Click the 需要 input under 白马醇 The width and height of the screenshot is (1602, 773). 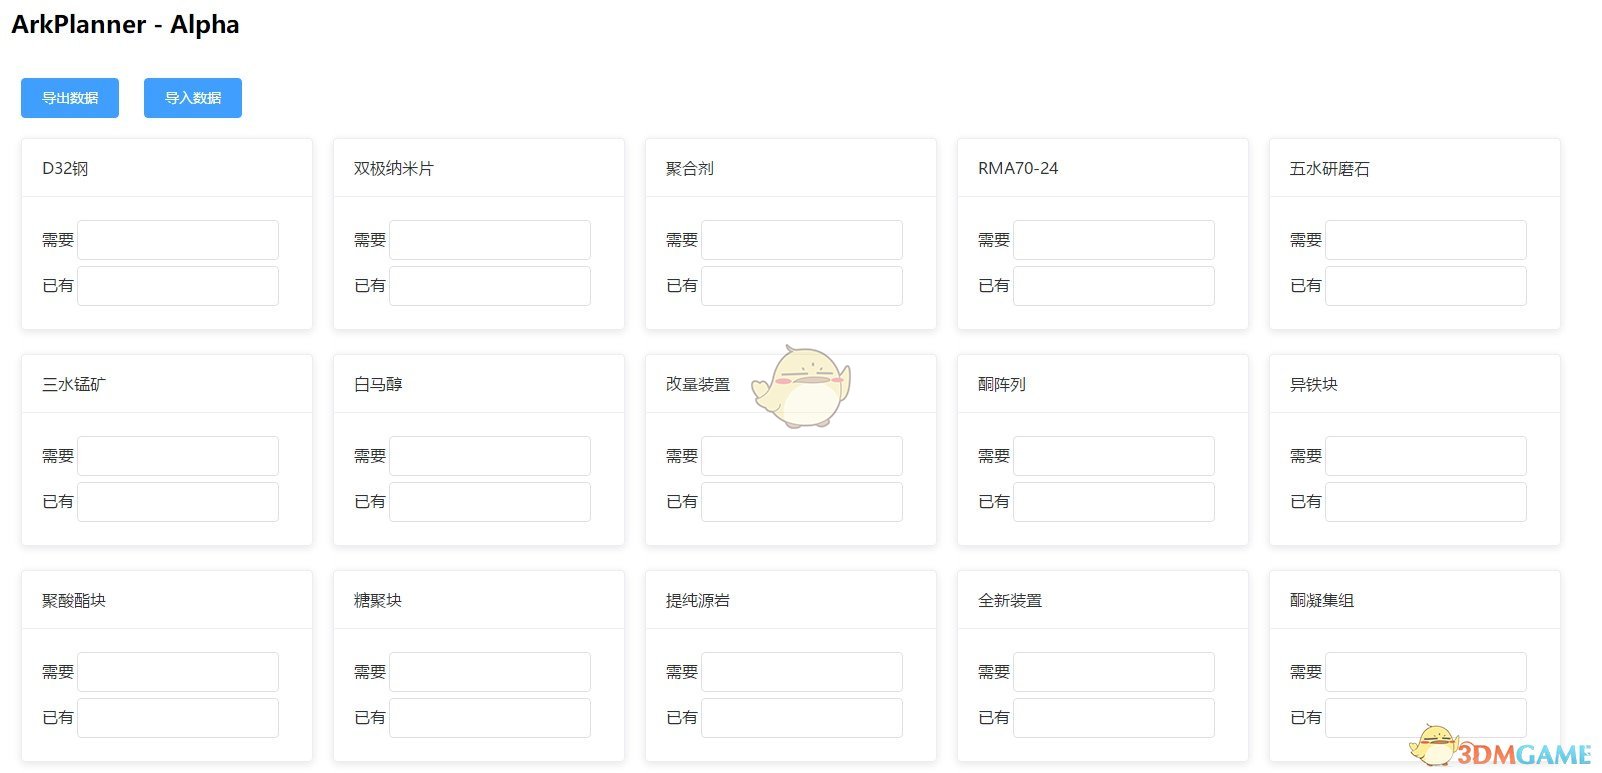pyautogui.click(x=490, y=456)
